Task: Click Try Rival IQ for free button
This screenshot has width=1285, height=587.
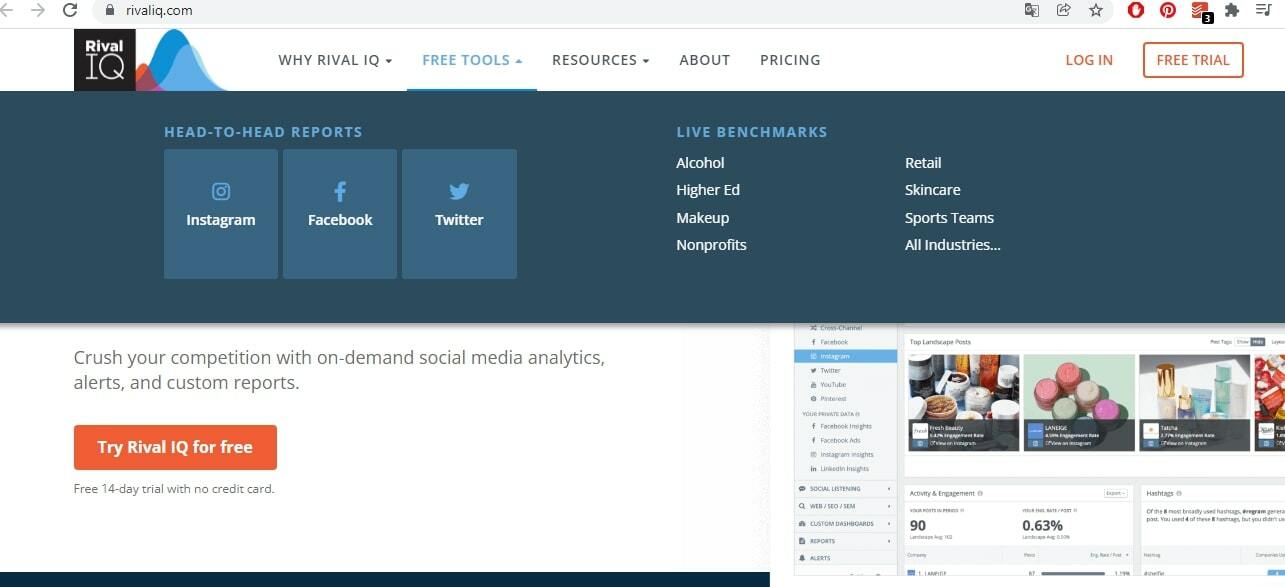Action: (175, 447)
